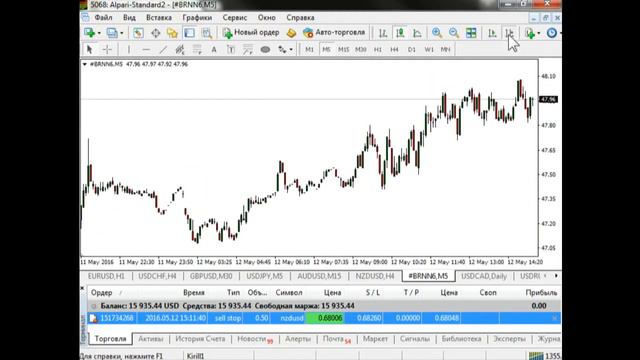The height and width of the screenshot is (360, 640).
Task: Switch timeframe to M15
Action: 343,49
